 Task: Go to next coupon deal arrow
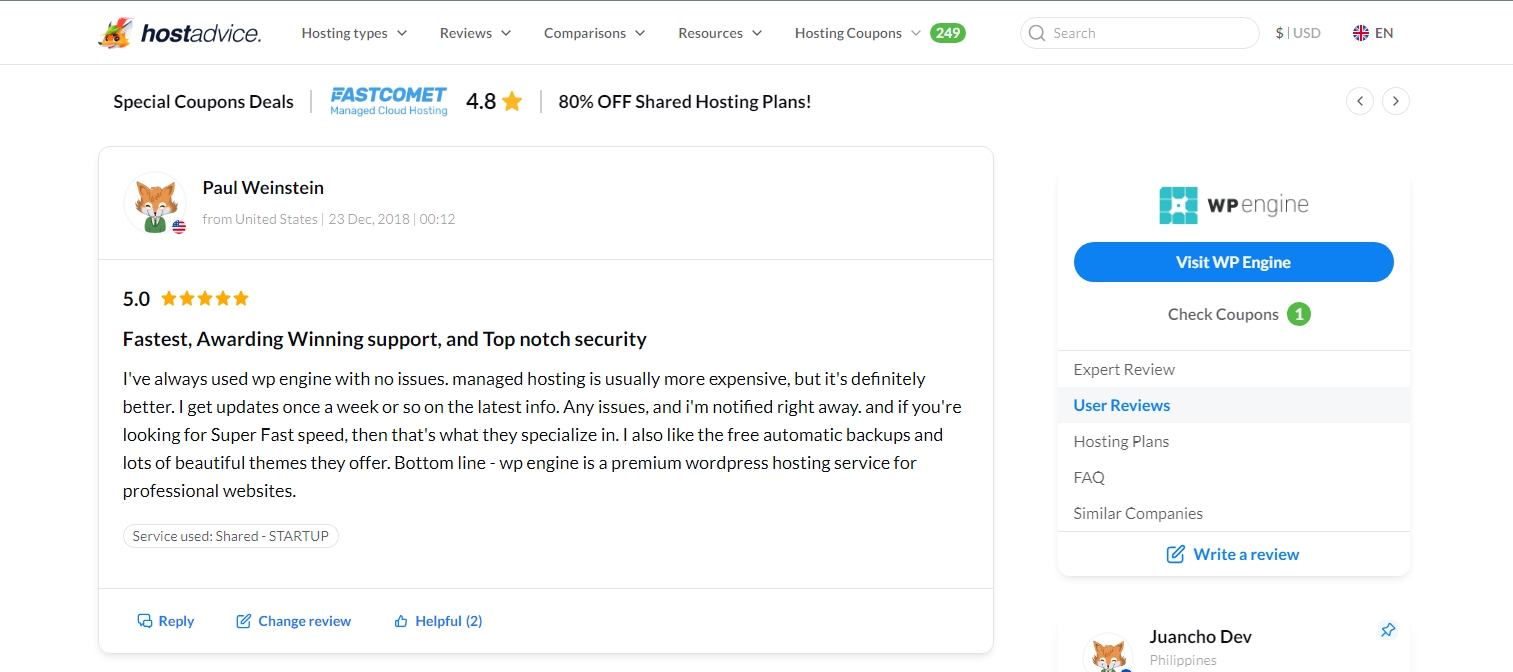pos(1396,101)
